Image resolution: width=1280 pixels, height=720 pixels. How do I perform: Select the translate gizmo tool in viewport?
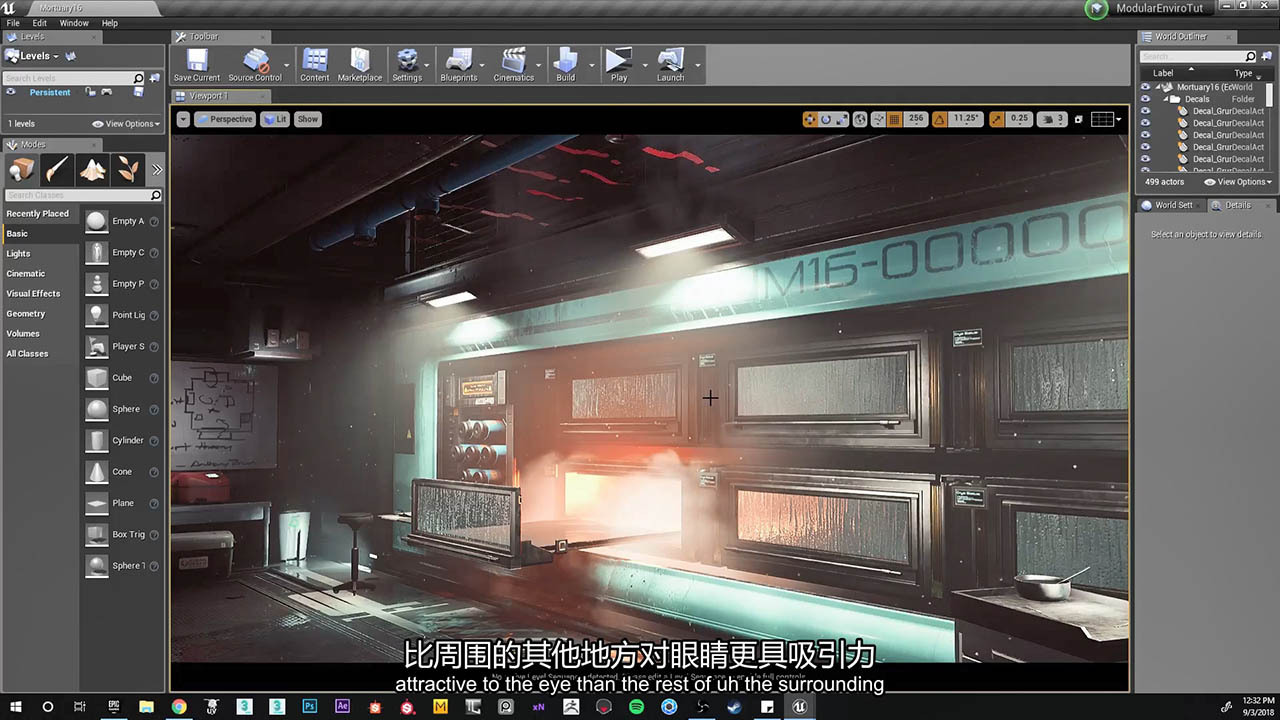[x=810, y=119]
